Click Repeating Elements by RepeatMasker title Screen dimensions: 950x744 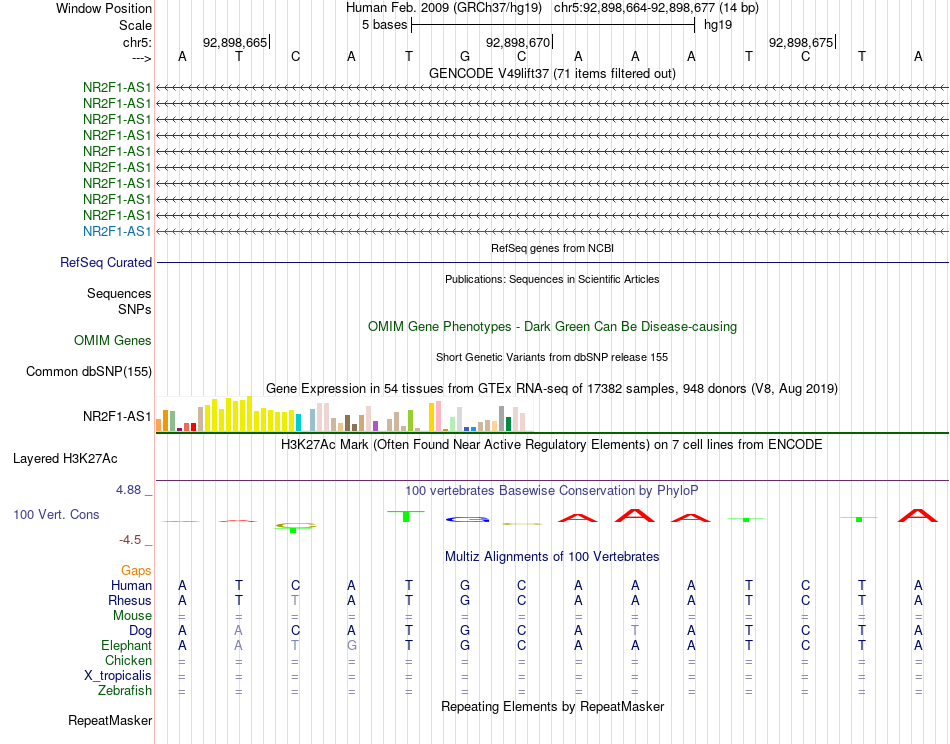point(553,706)
